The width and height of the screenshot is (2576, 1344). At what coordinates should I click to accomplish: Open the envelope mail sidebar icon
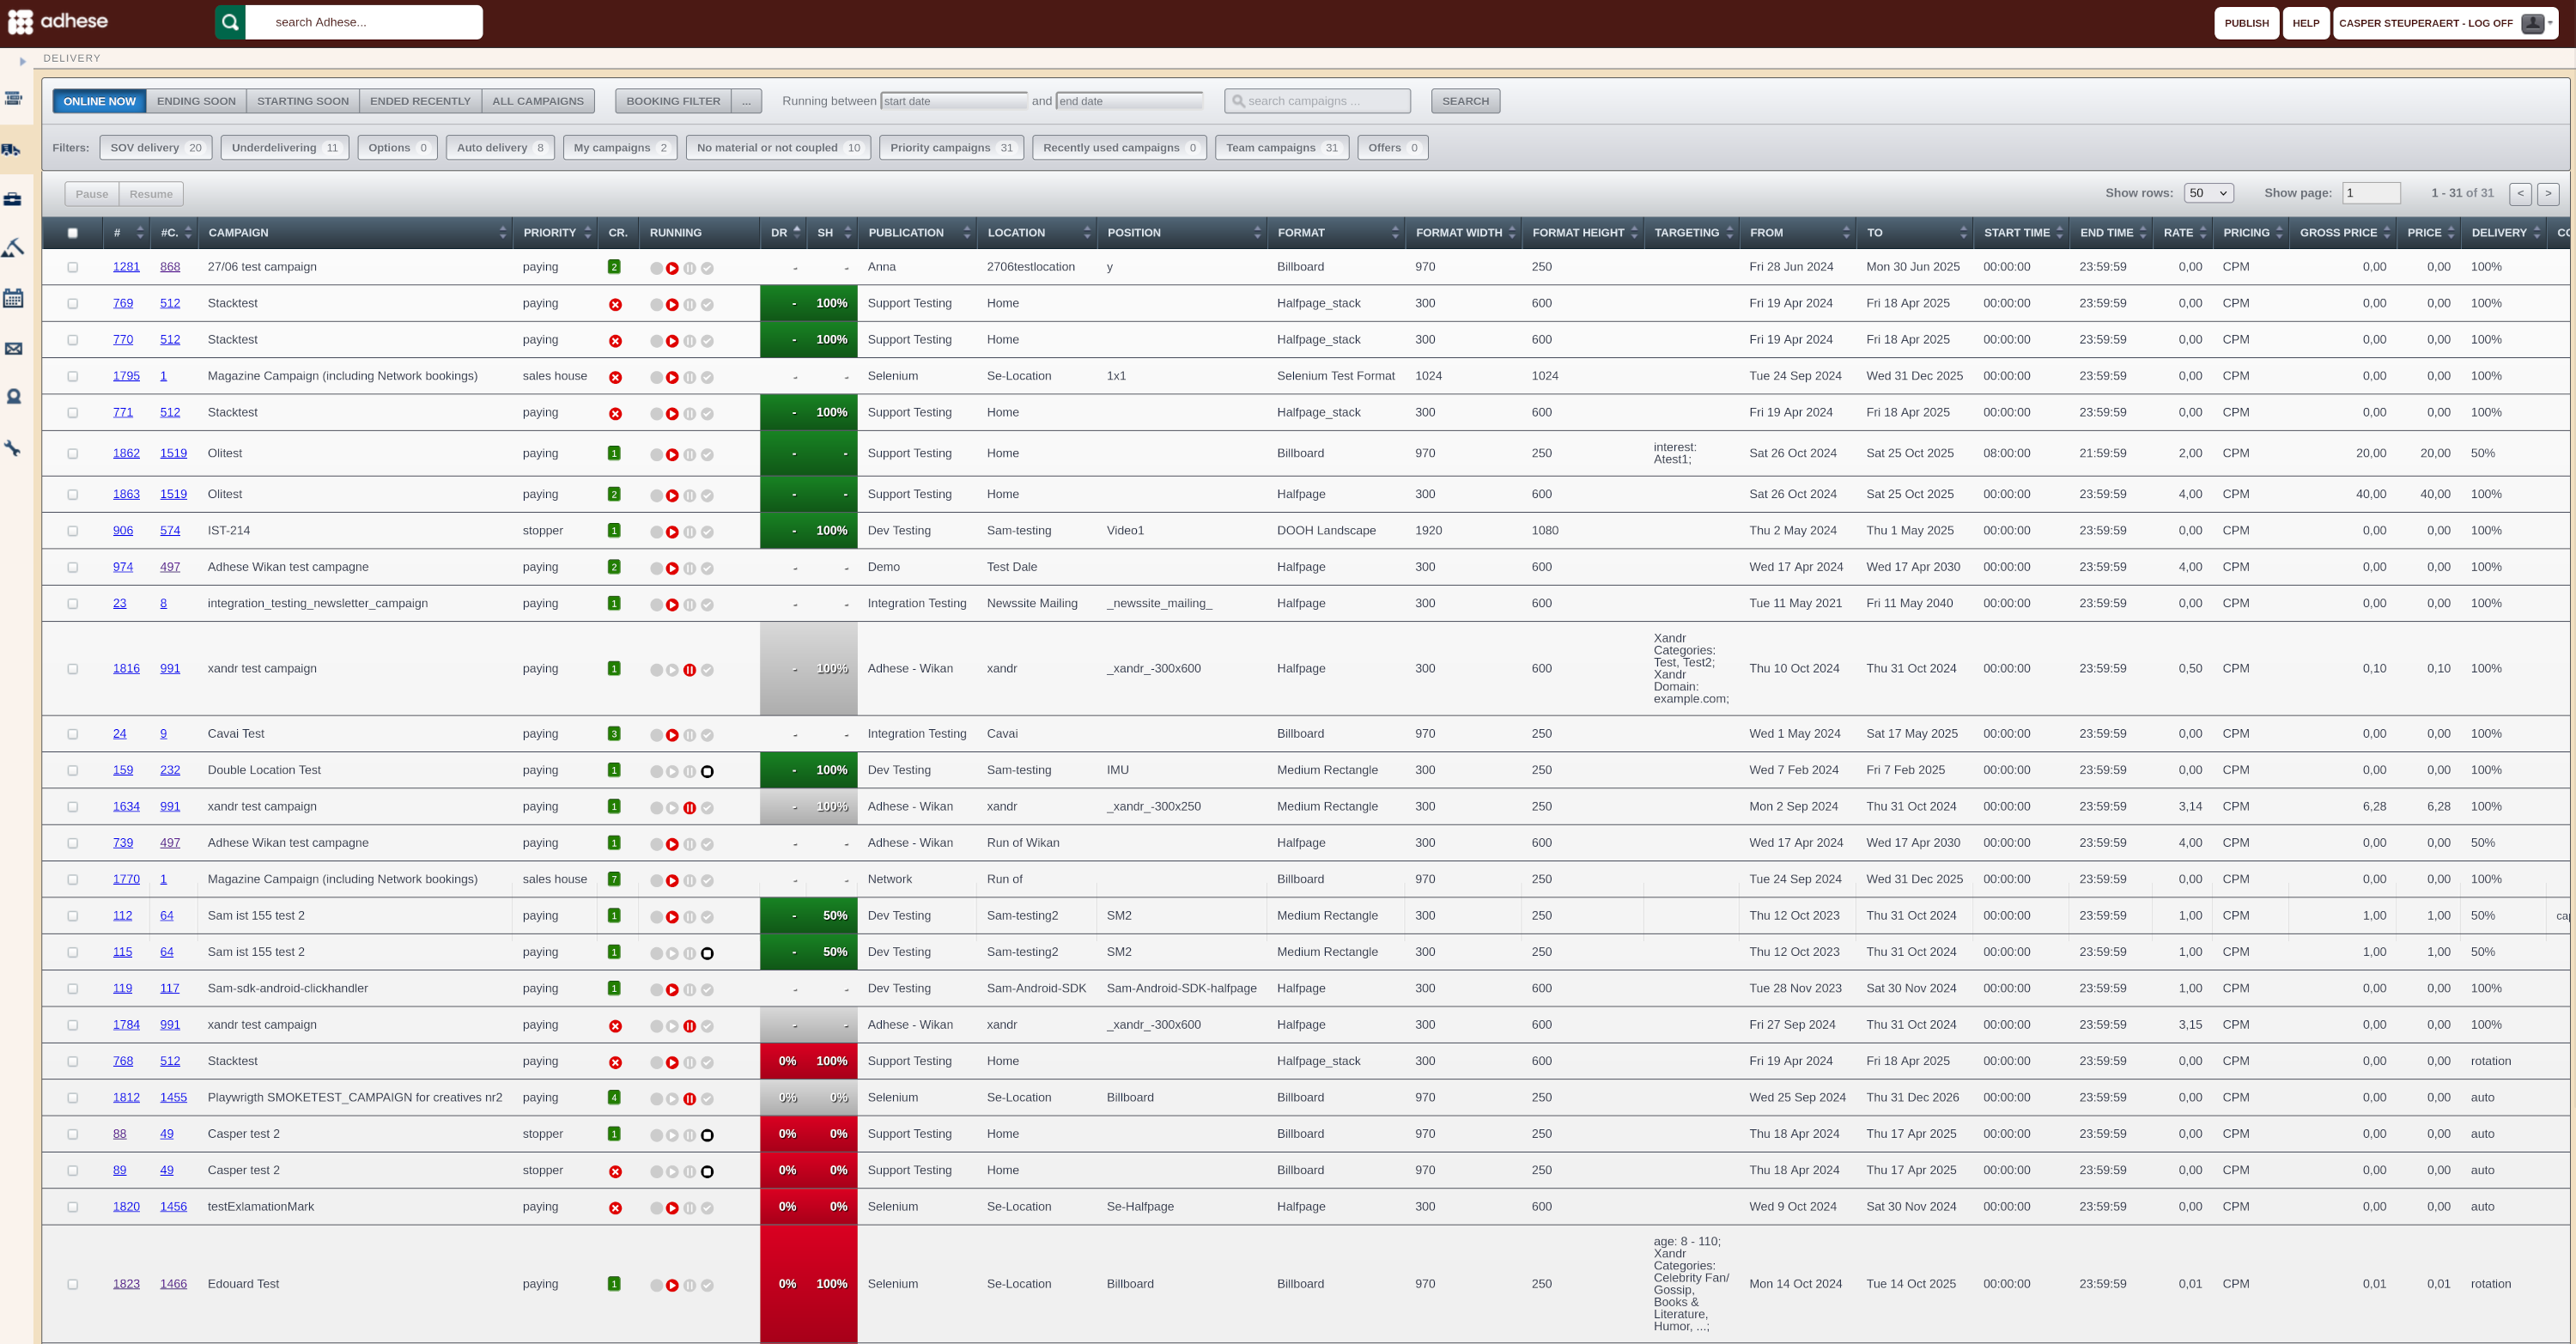coord(13,348)
